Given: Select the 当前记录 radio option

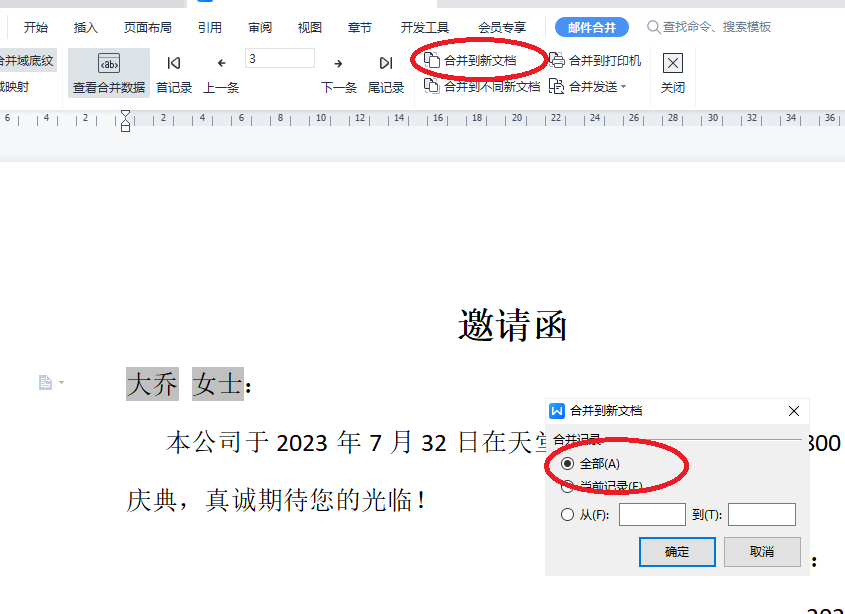Looking at the screenshot, I should coord(601,486).
